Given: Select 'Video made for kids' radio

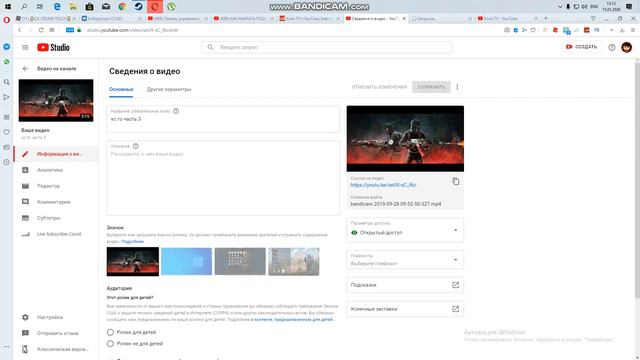Looking at the screenshot, I should 110,332.
